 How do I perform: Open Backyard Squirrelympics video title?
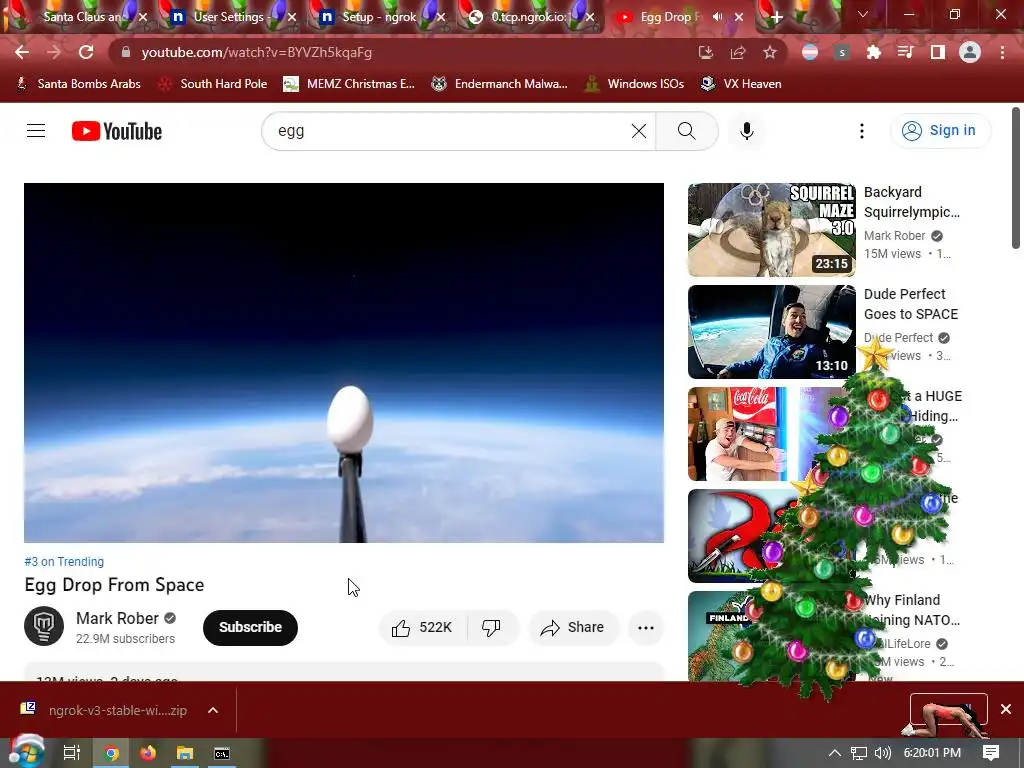tap(912, 202)
